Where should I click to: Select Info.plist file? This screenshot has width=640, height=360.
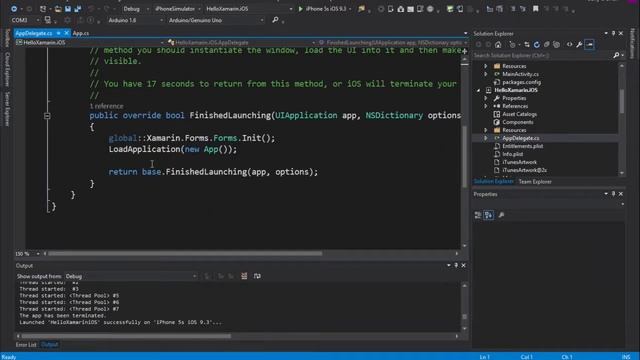[513, 154]
